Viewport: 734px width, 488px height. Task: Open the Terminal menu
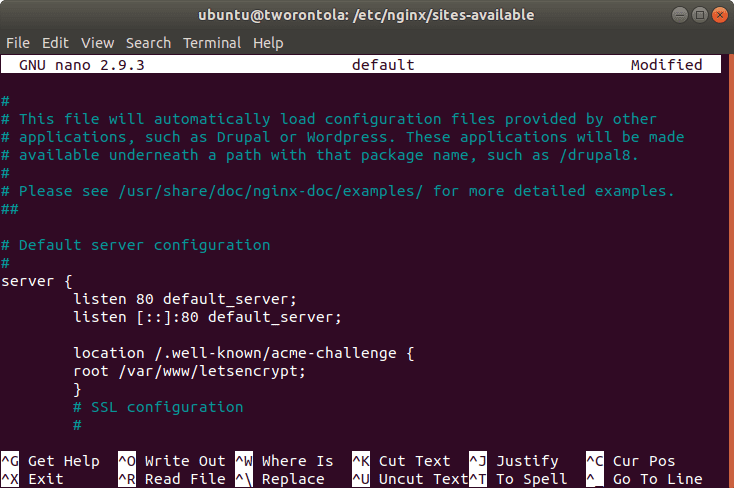(x=211, y=43)
